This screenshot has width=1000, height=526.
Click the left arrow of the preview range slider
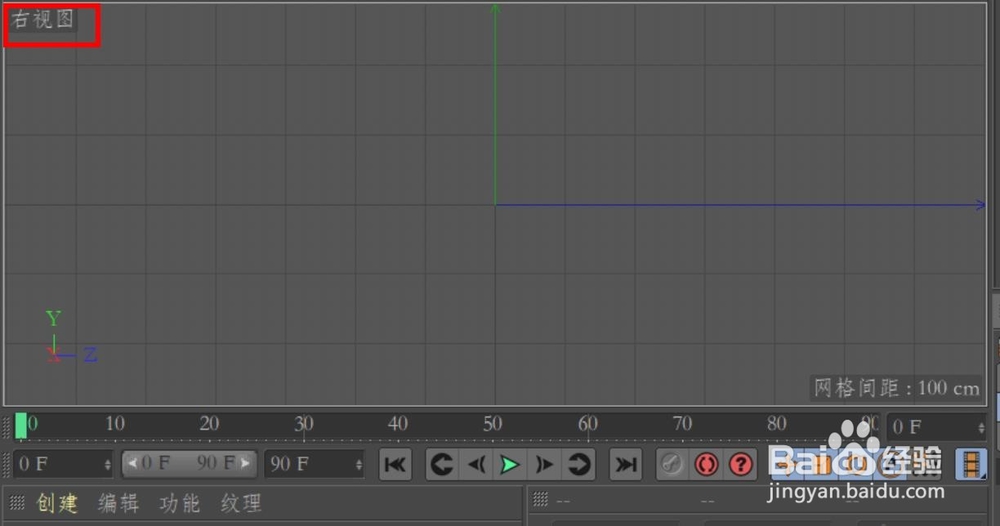132,464
